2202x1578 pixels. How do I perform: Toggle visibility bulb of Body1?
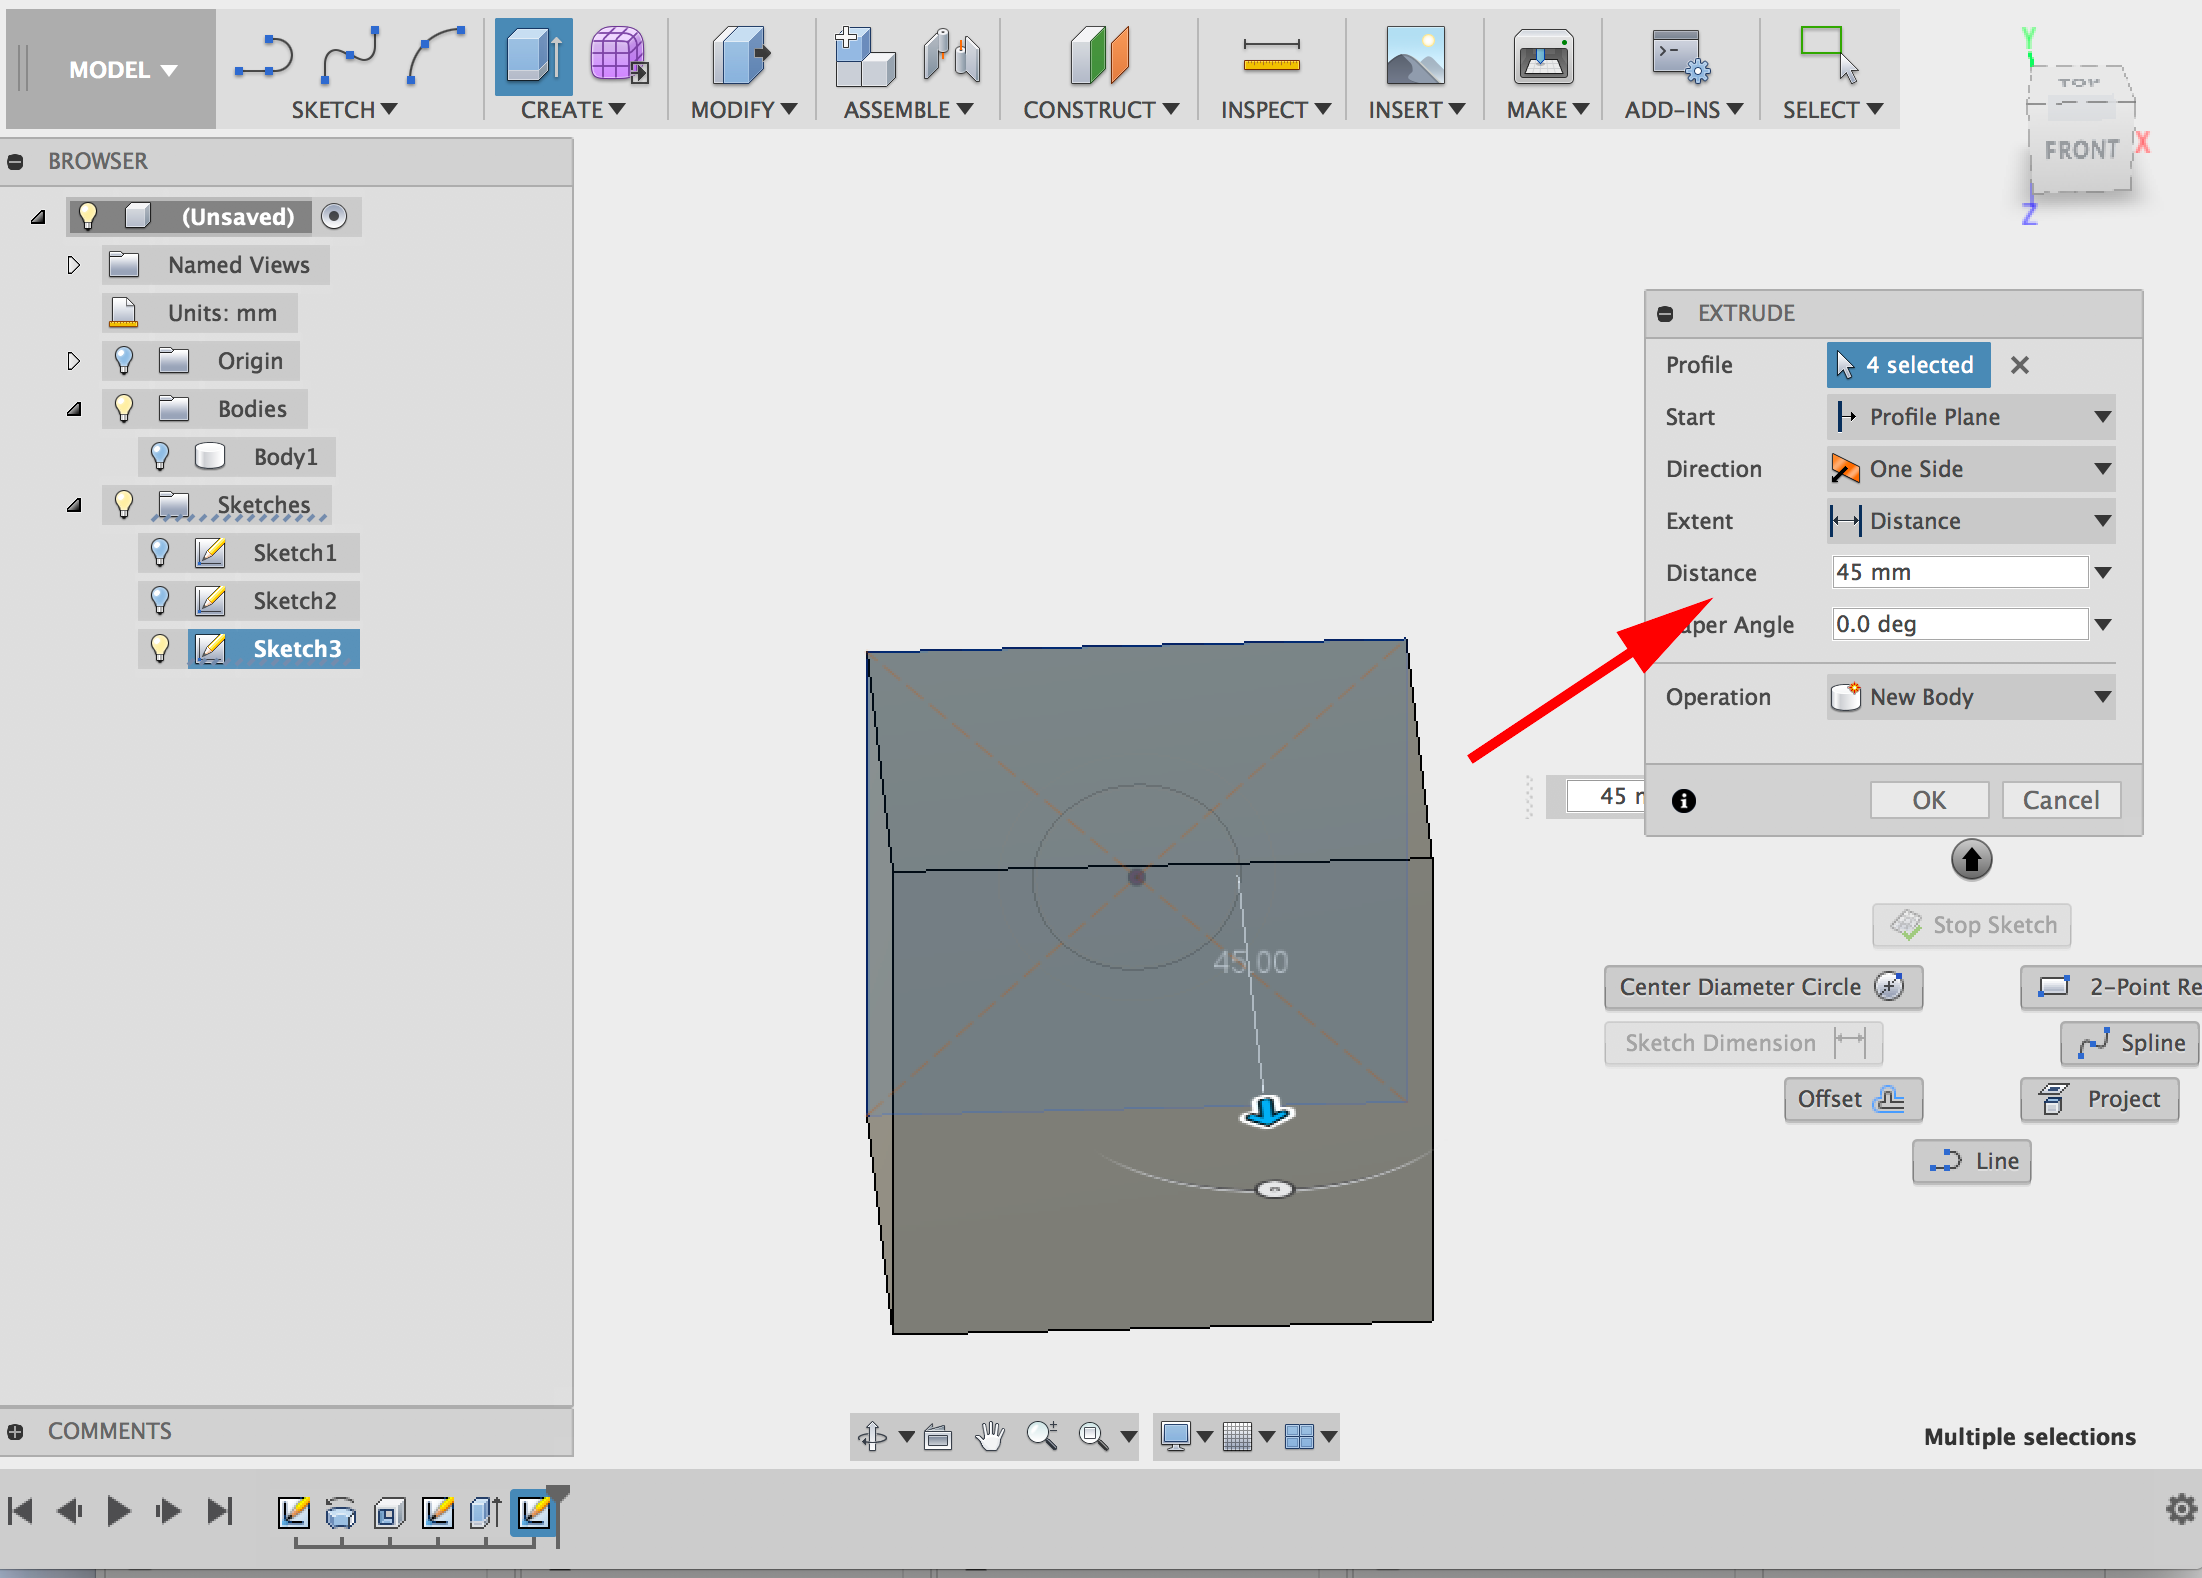[x=160, y=456]
